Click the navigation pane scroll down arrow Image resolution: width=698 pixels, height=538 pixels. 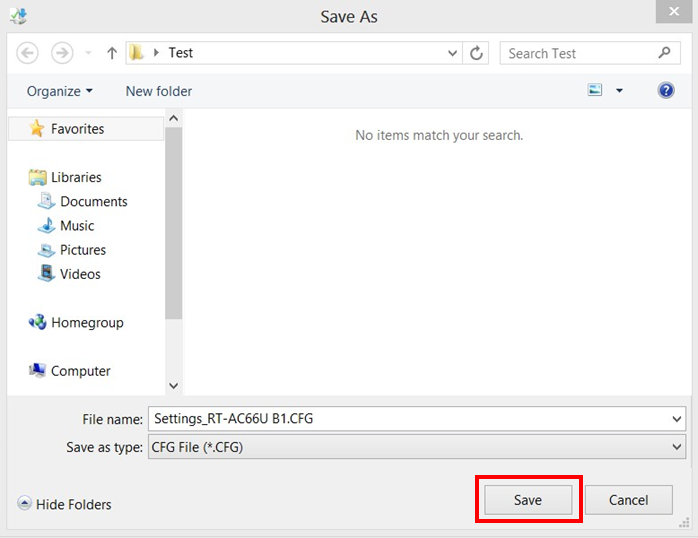point(174,385)
